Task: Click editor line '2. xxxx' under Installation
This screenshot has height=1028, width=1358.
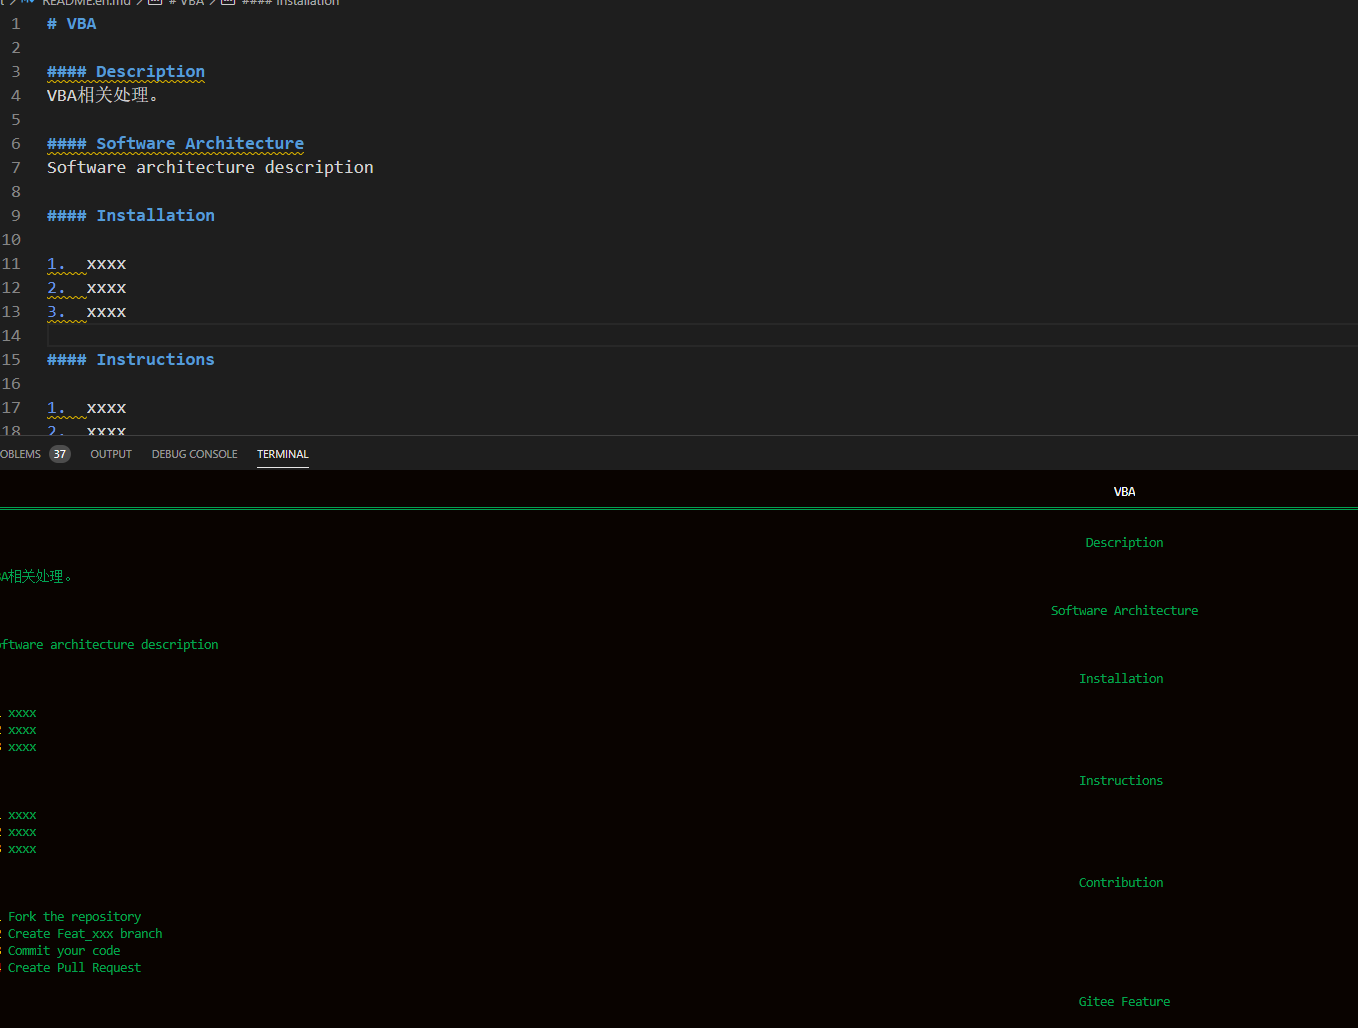Action: click(x=87, y=288)
